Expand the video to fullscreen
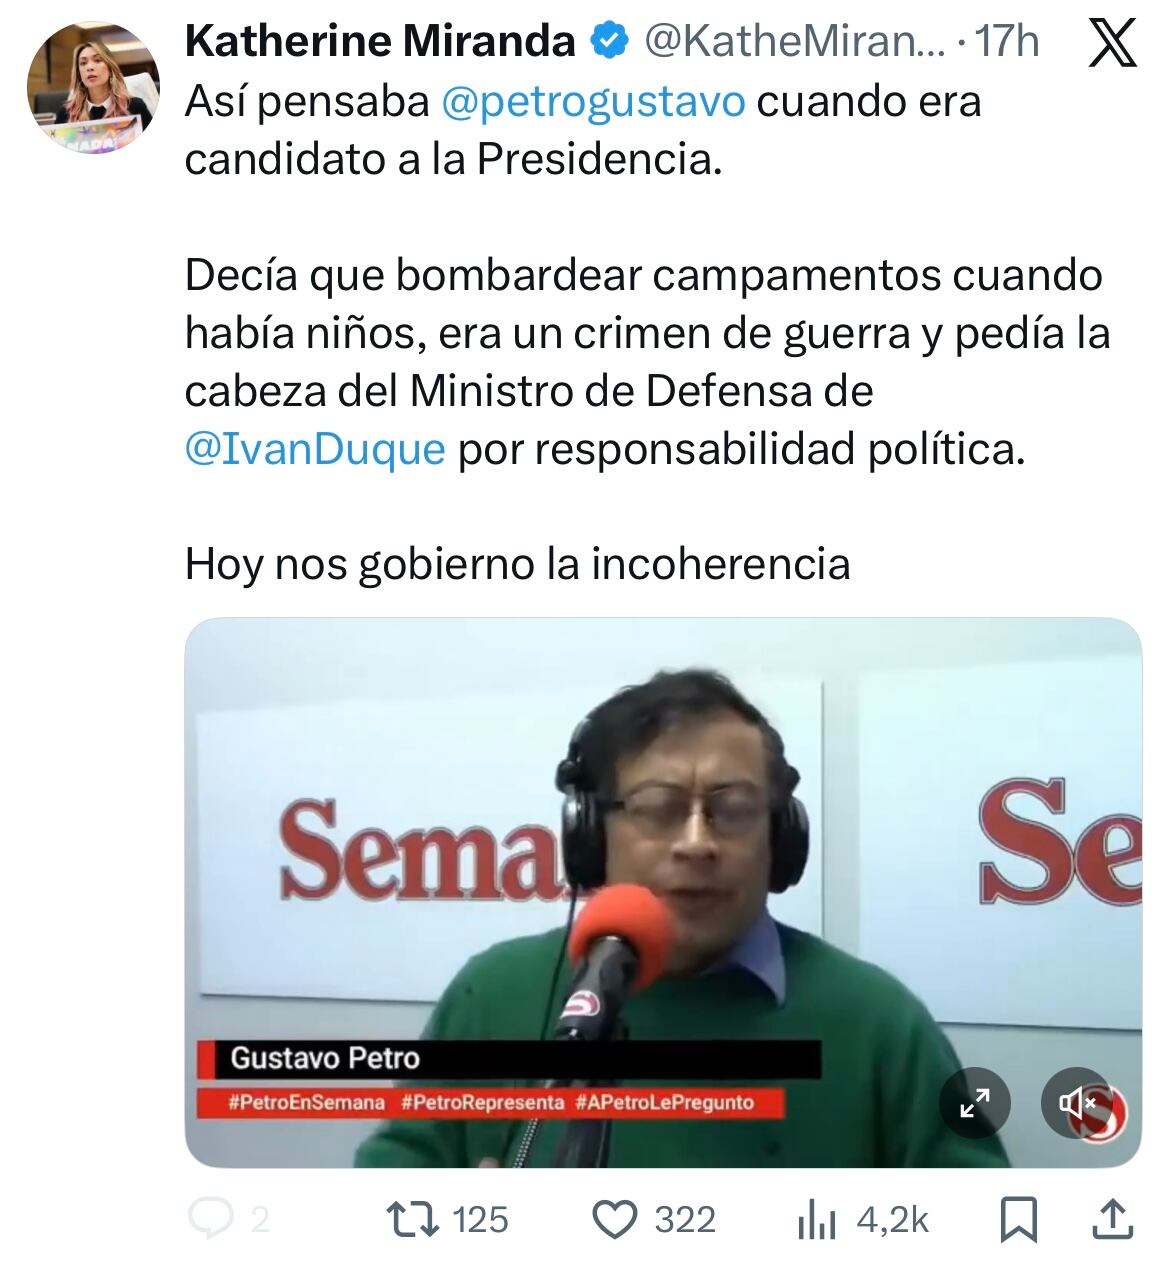1170x1273 pixels. pyautogui.click(x=975, y=1103)
